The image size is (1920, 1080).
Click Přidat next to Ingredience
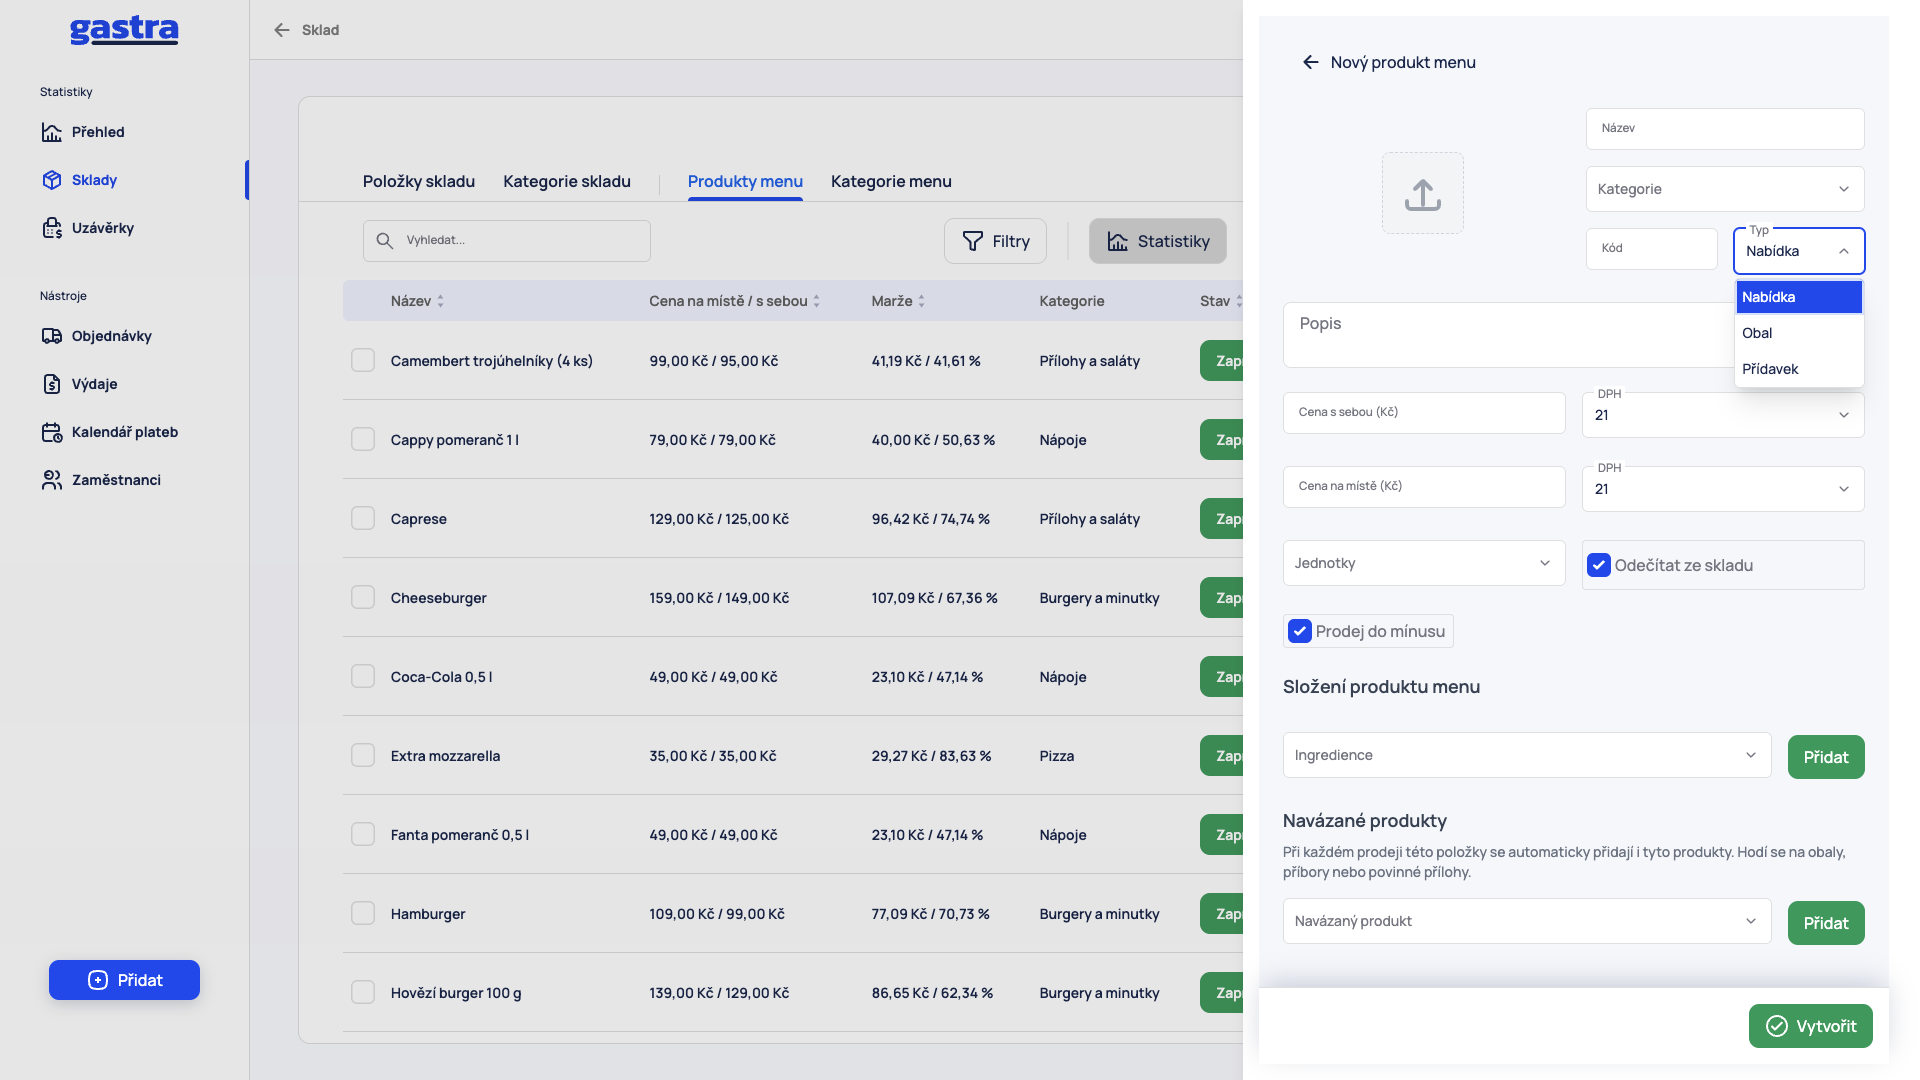[x=1825, y=757]
